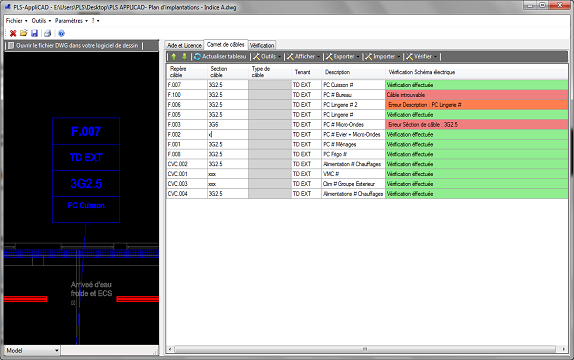Open the Importer dropdown

[382, 56]
